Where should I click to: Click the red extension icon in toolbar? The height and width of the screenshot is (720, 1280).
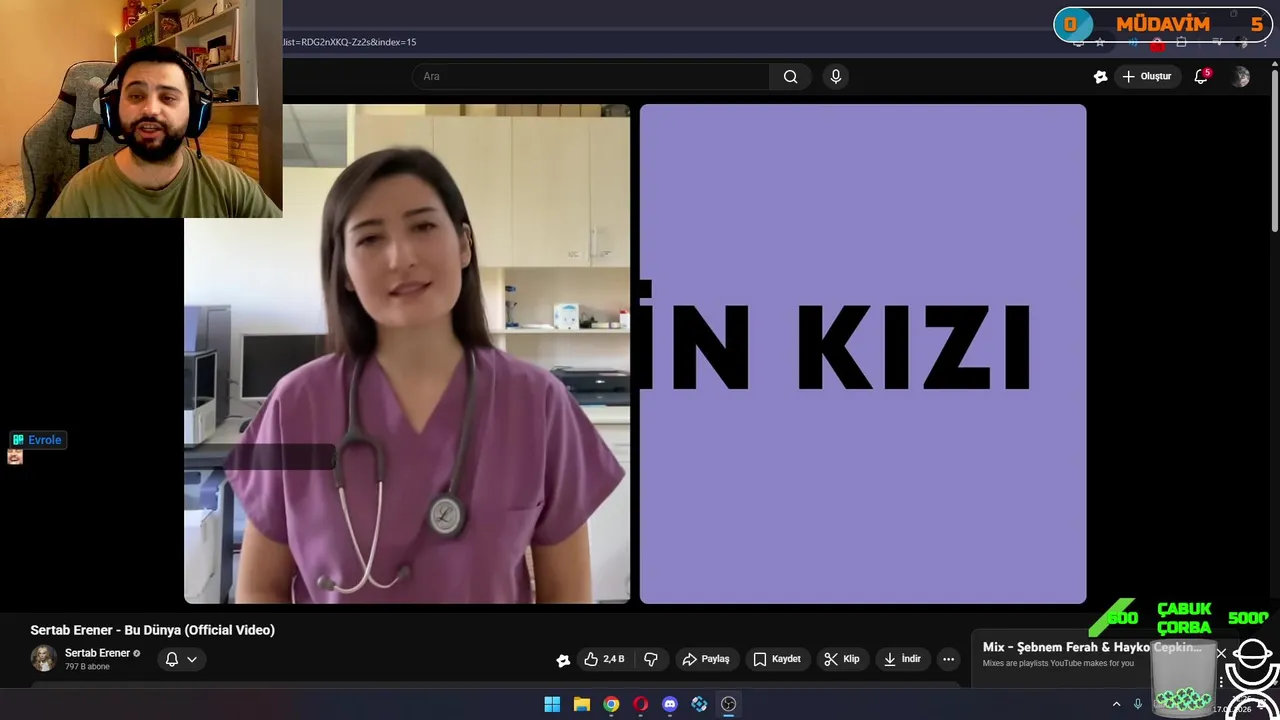tap(1157, 44)
